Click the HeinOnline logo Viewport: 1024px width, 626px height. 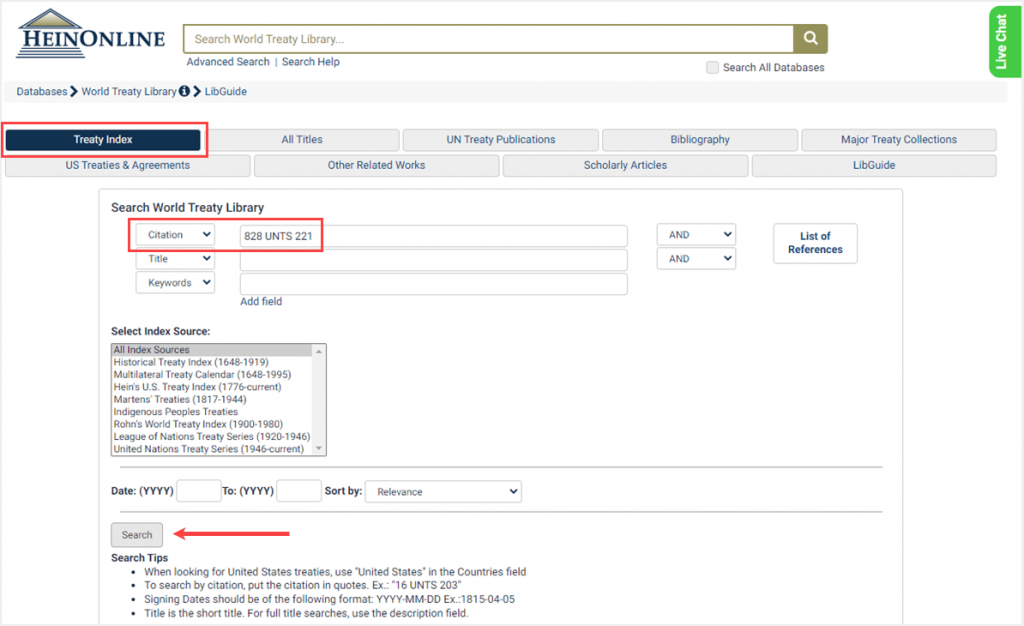click(91, 34)
